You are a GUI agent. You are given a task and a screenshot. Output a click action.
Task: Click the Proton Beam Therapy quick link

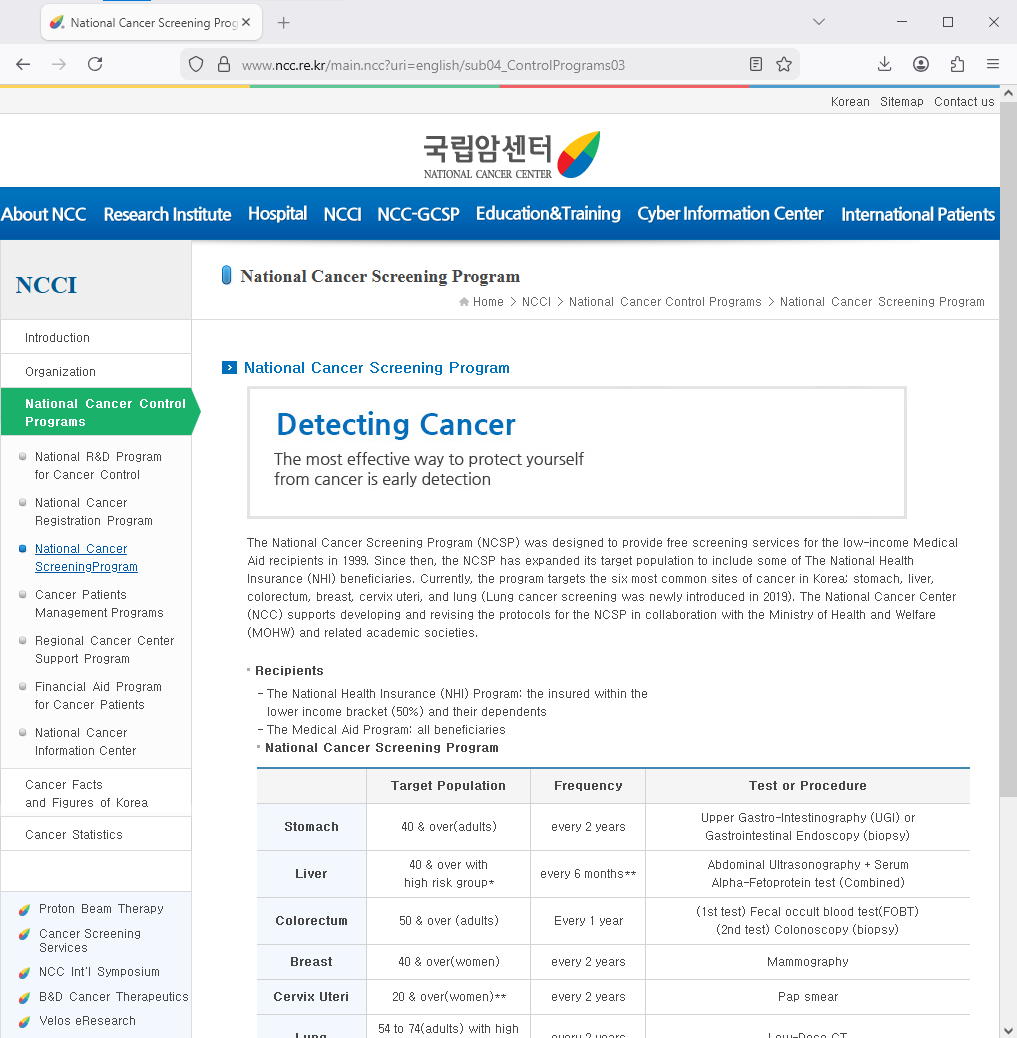coord(101,909)
